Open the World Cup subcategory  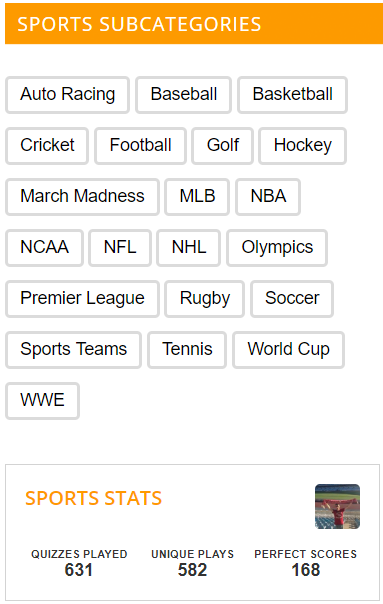click(x=288, y=350)
